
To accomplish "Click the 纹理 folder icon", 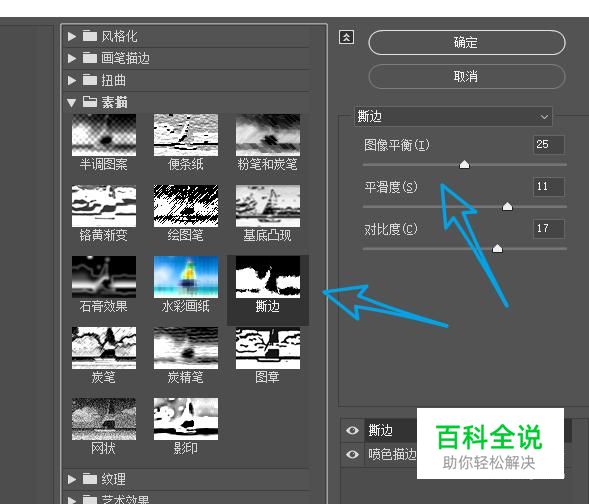I will tap(90, 478).
